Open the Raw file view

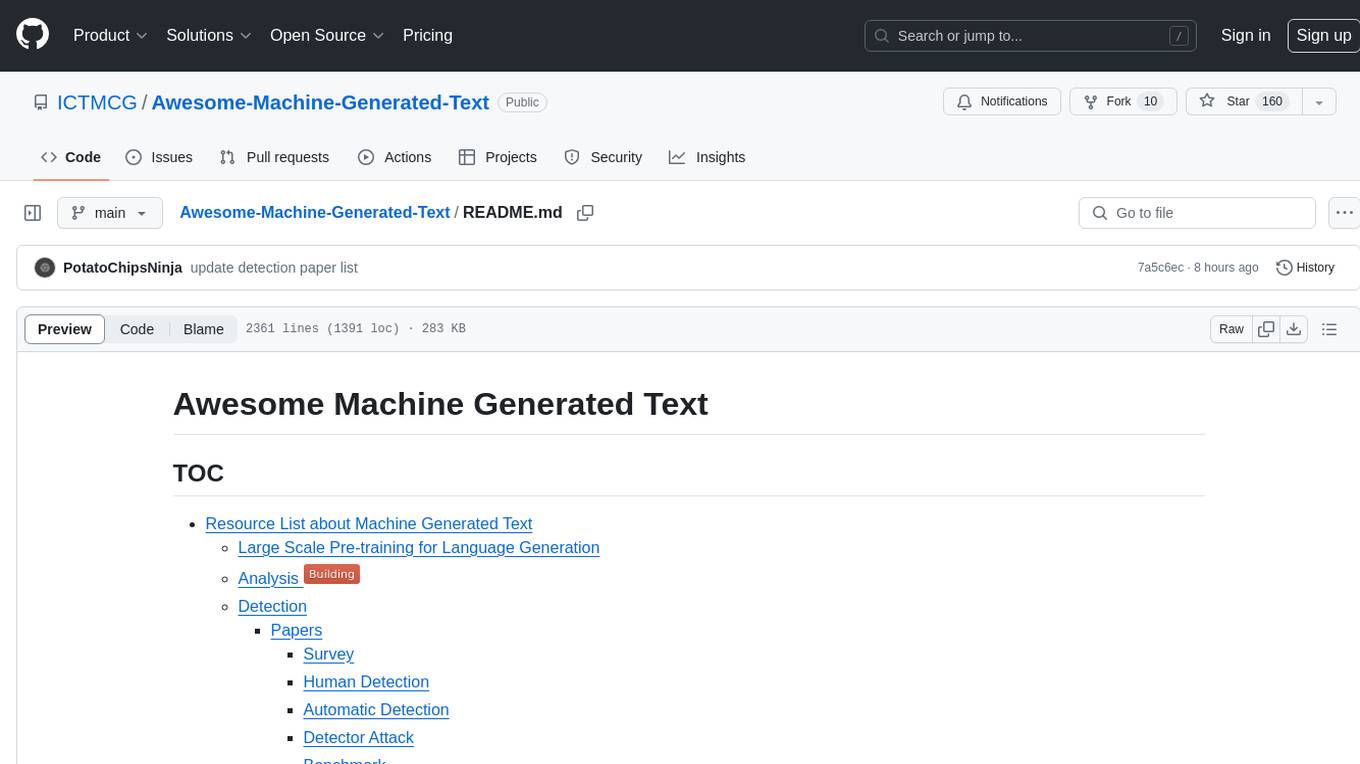[x=1231, y=329]
